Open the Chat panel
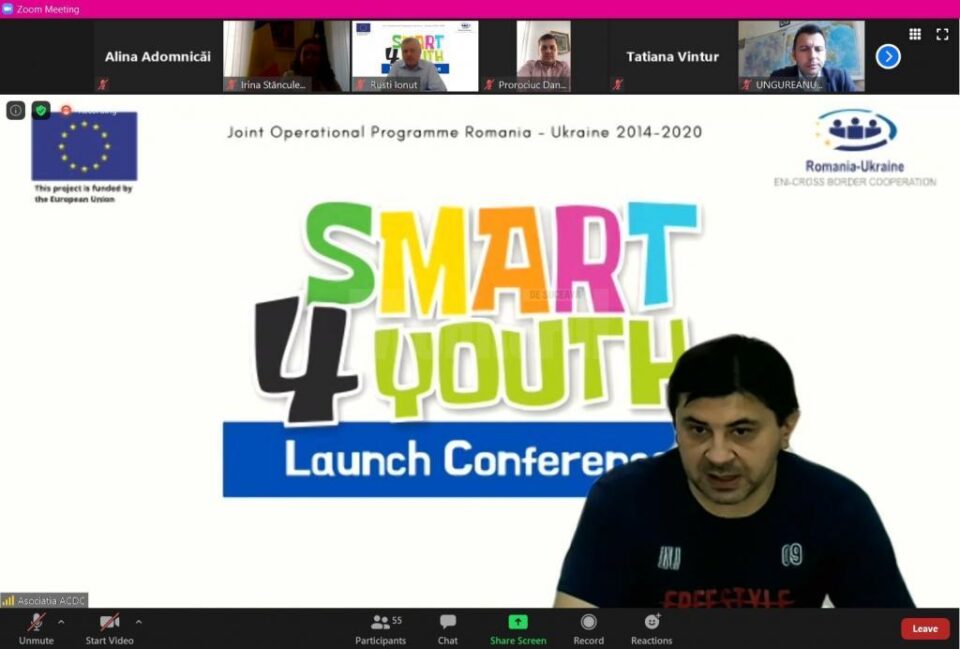The width and height of the screenshot is (960, 649). click(x=448, y=629)
